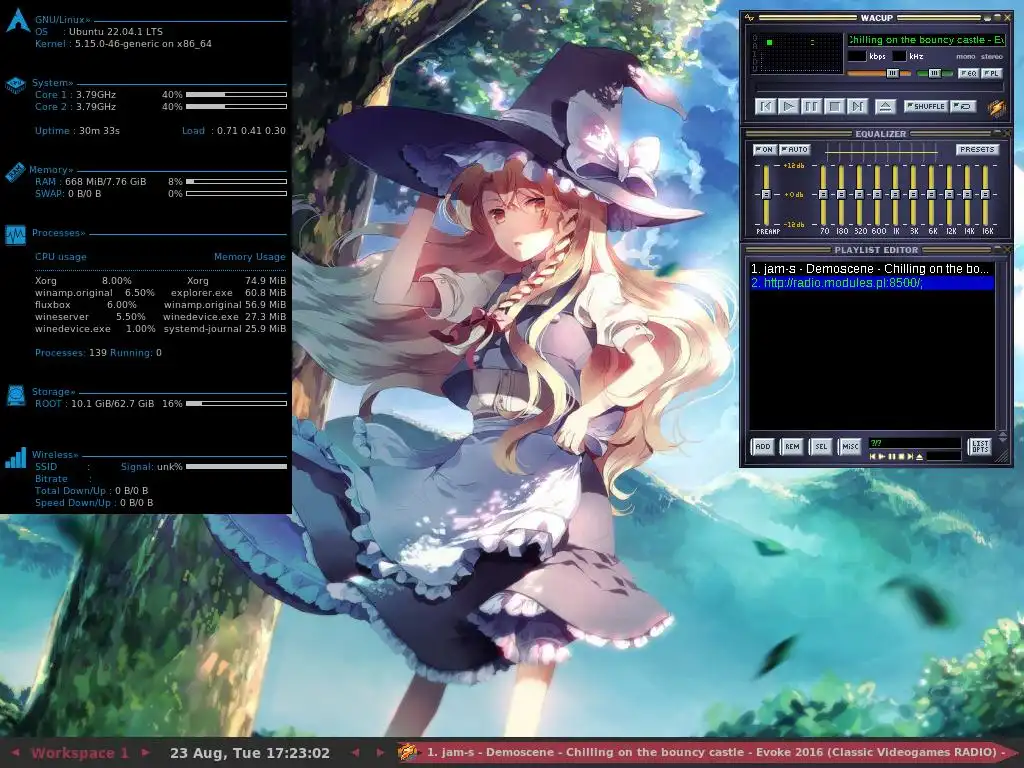This screenshot has width=1024, height=768.
Task: Click next window arrow beside the taskbar
Action: (380, 752)
